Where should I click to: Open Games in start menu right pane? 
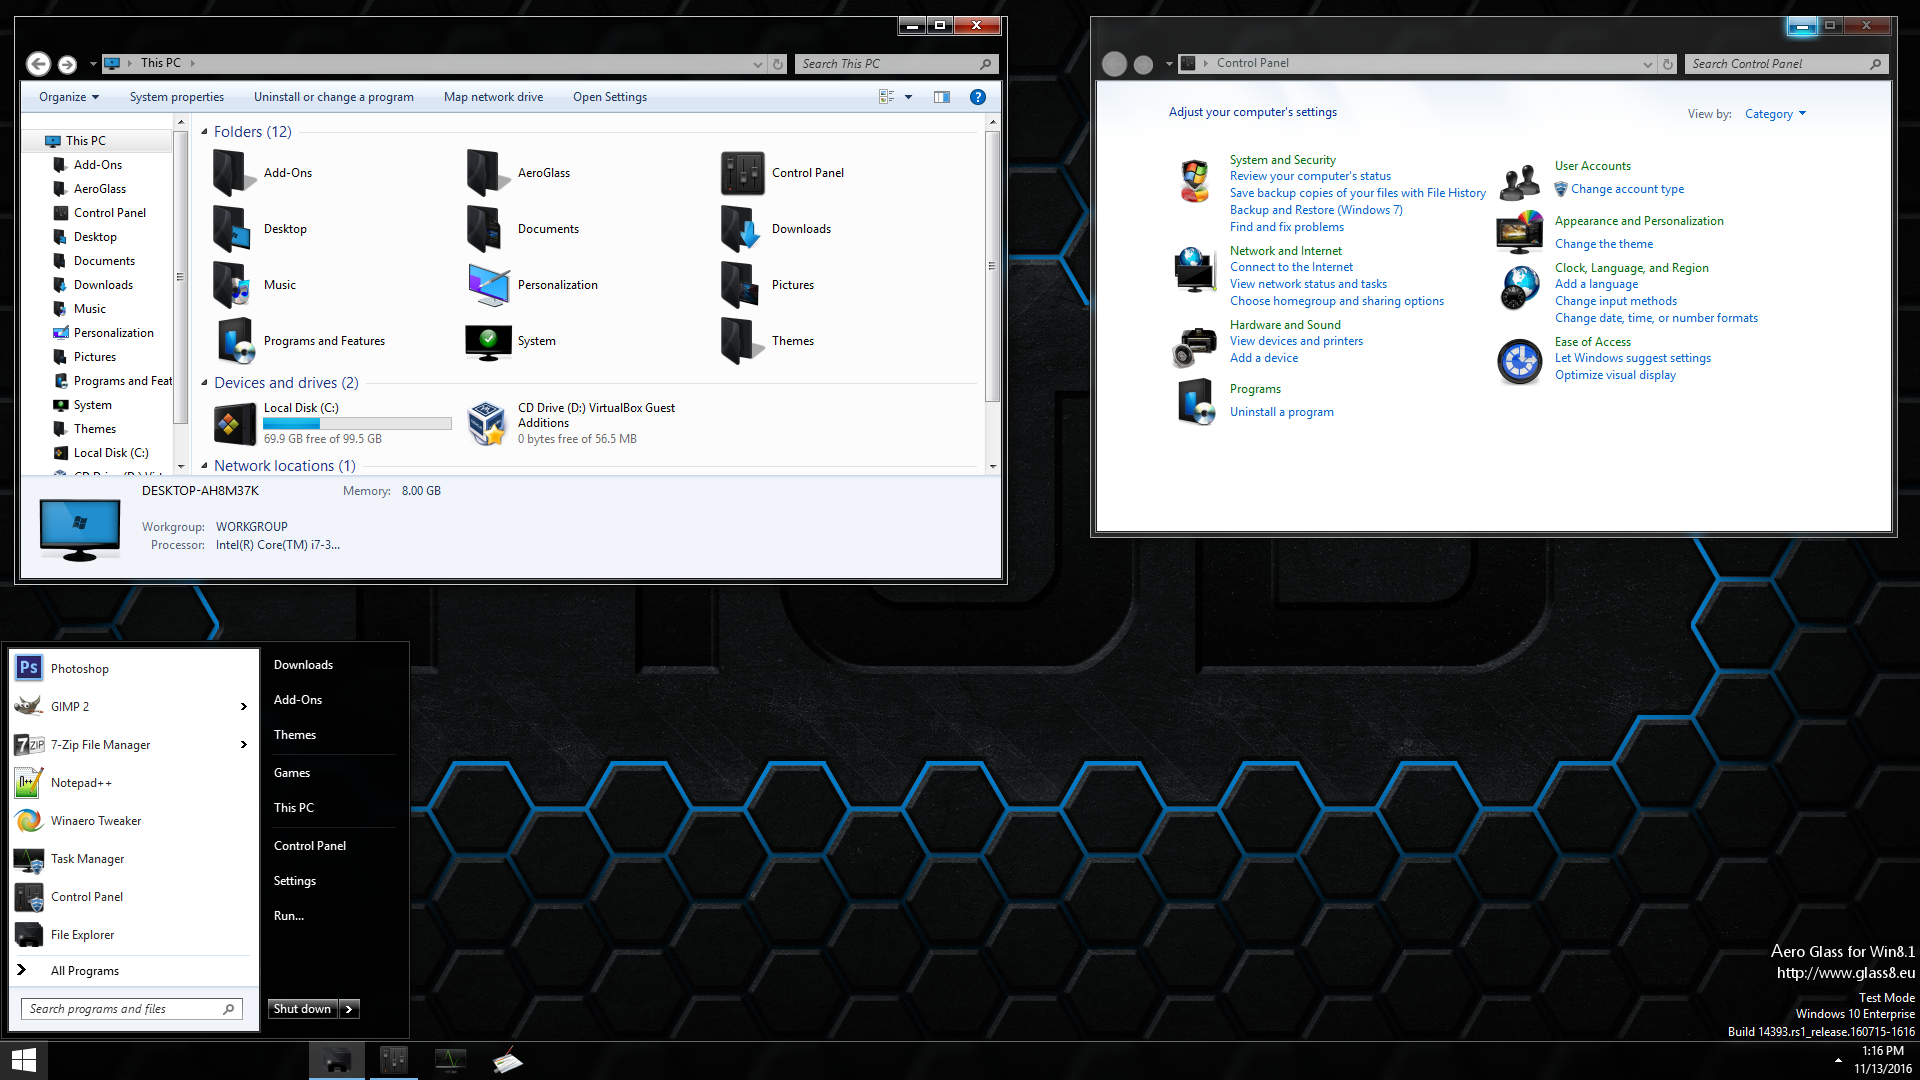[292, 773]
